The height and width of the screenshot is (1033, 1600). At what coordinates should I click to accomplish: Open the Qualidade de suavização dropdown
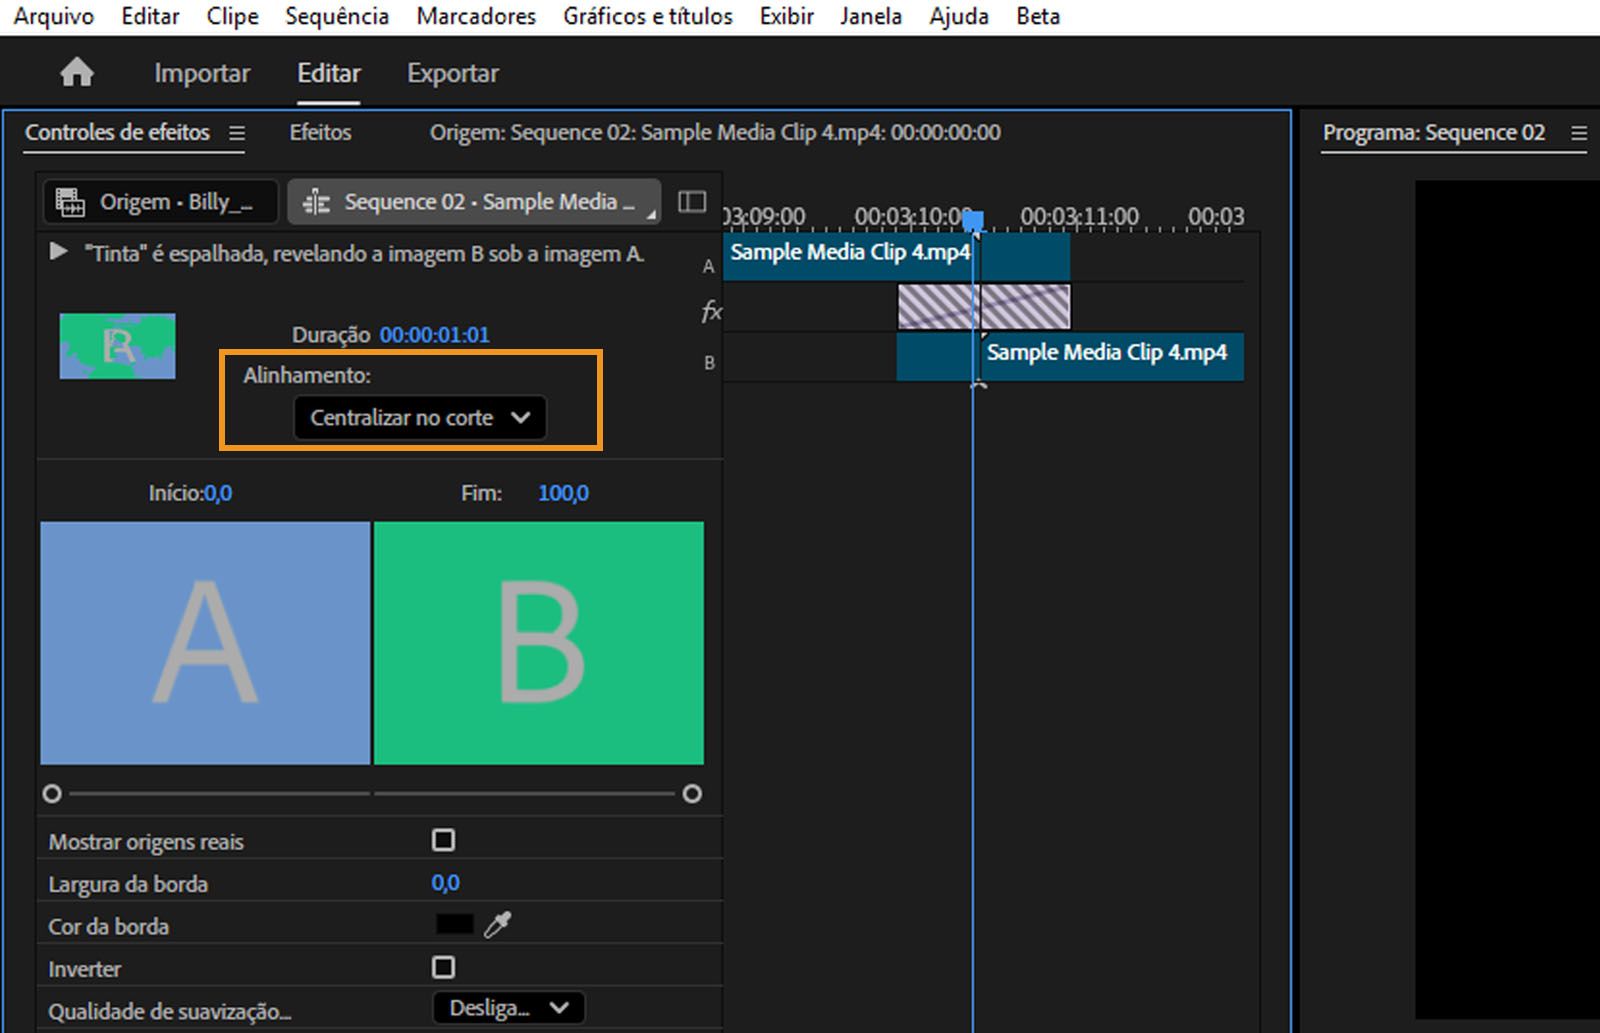pos(507,1008)
